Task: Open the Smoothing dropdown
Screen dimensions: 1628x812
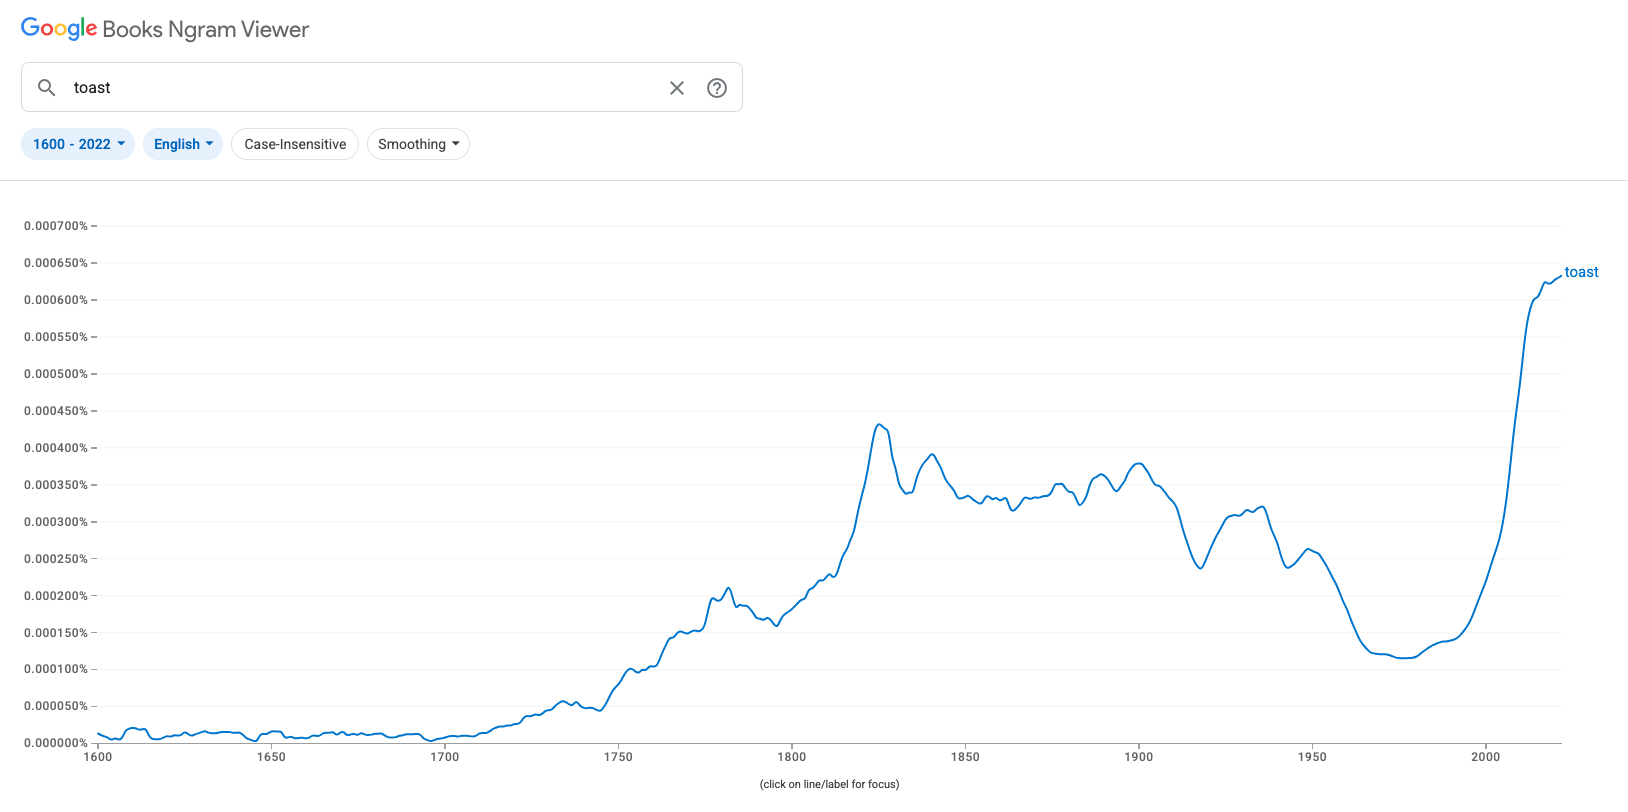Action: (418, 144)
